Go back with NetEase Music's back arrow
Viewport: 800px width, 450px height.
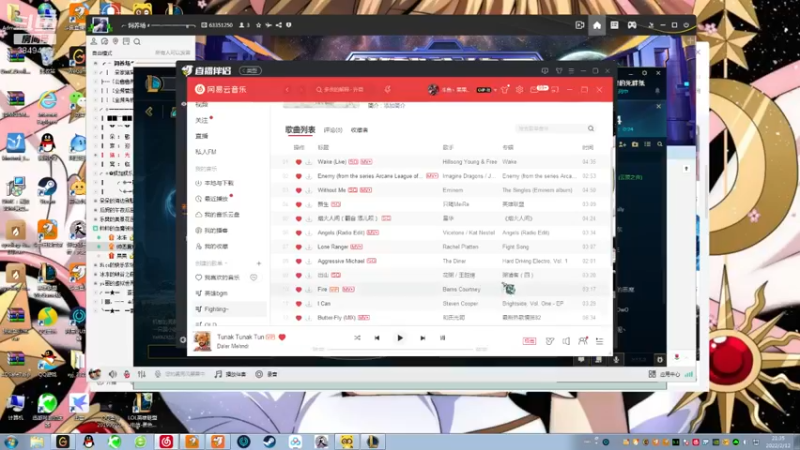click(287, 90)
